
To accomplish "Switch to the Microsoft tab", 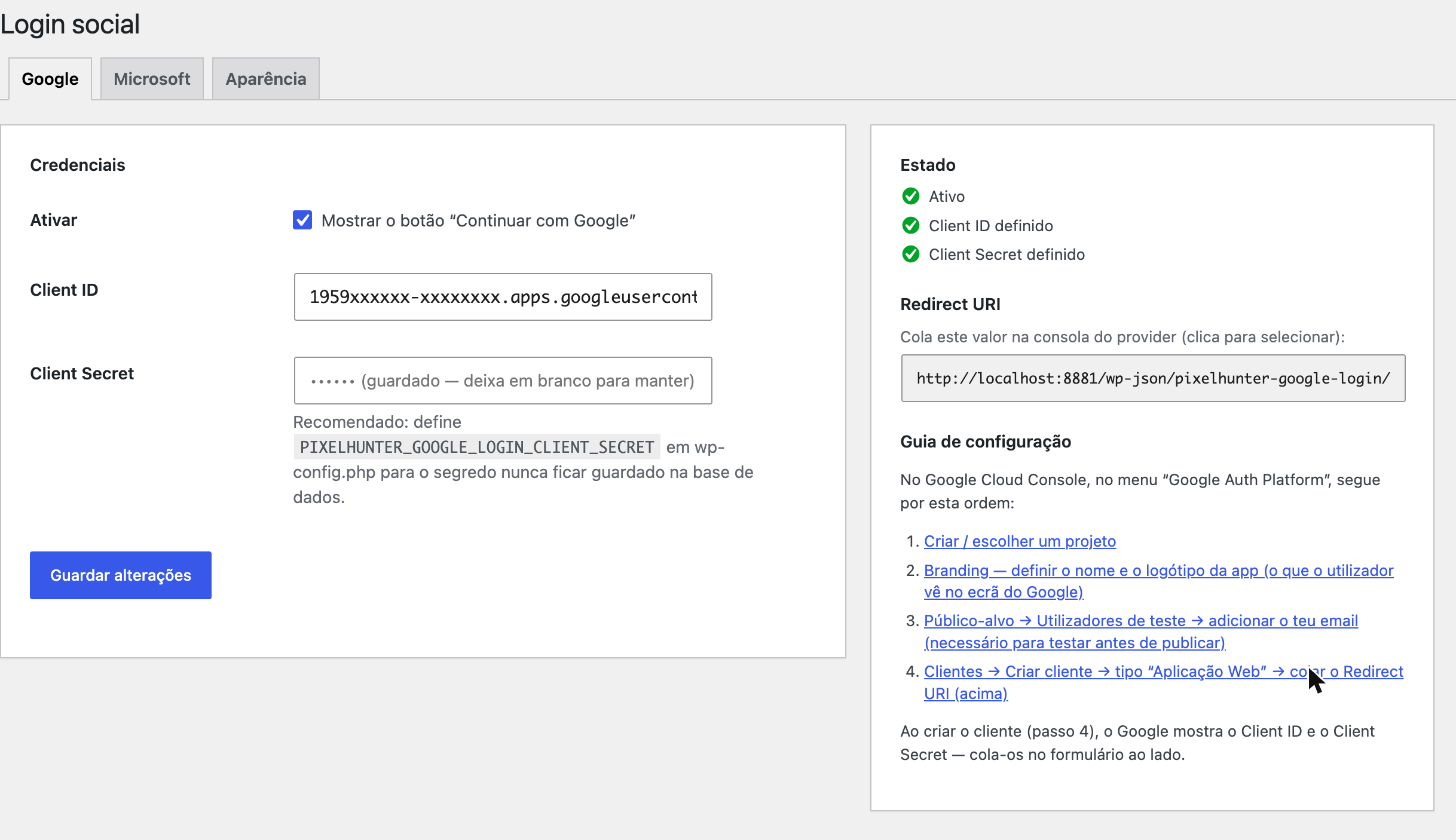I will point(152,79).
